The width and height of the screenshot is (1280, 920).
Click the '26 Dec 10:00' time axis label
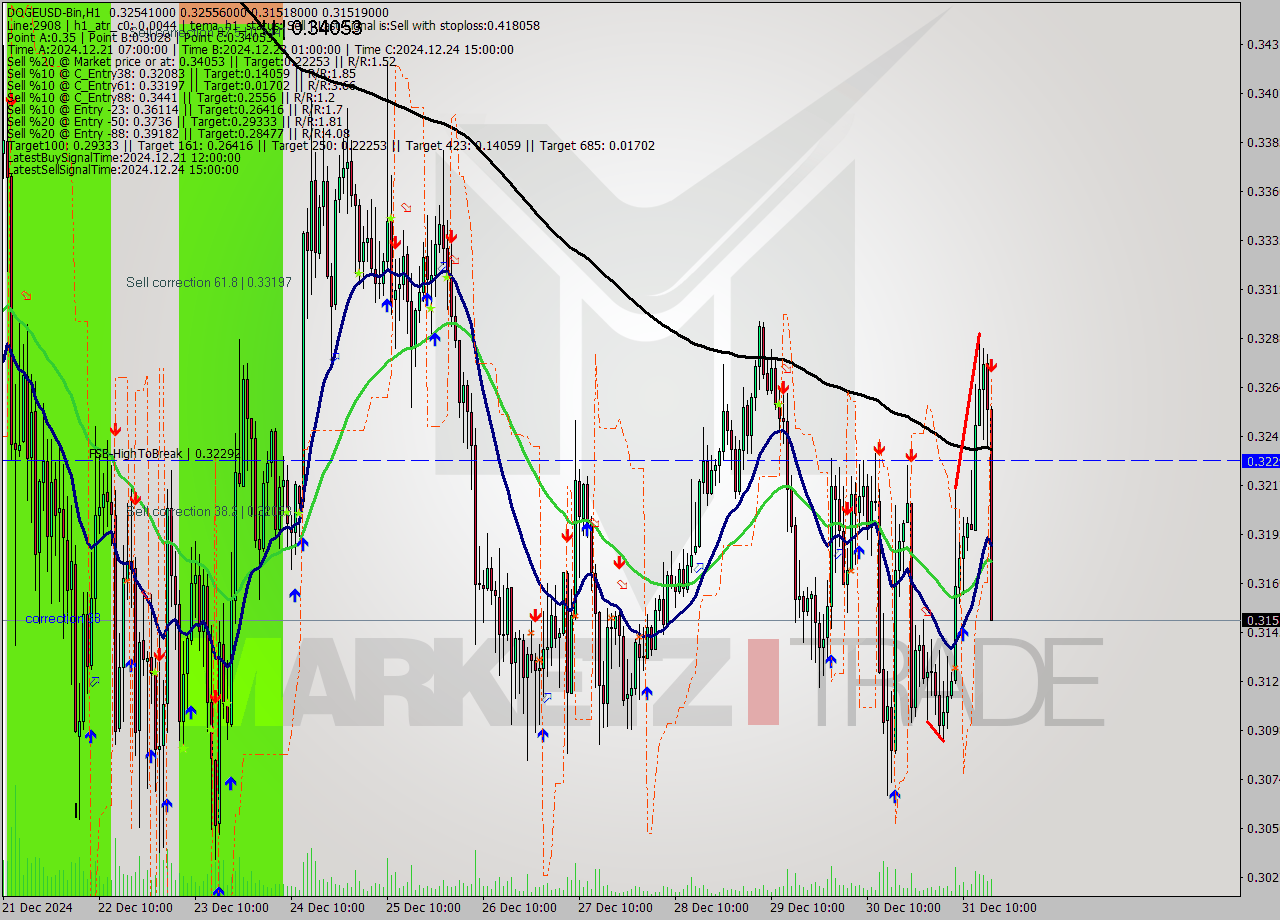point(519,908)
